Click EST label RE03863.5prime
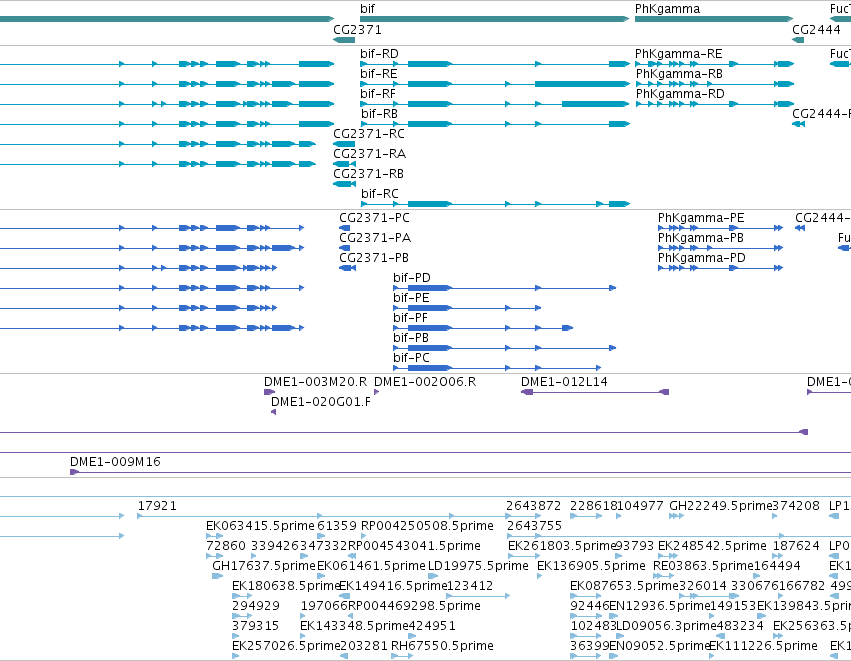The image size is (851, 661). click(703, 566)
